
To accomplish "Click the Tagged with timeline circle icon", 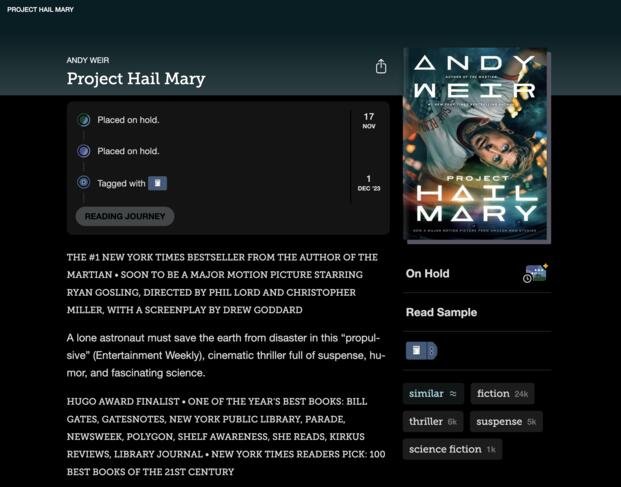I will [84, 183].
